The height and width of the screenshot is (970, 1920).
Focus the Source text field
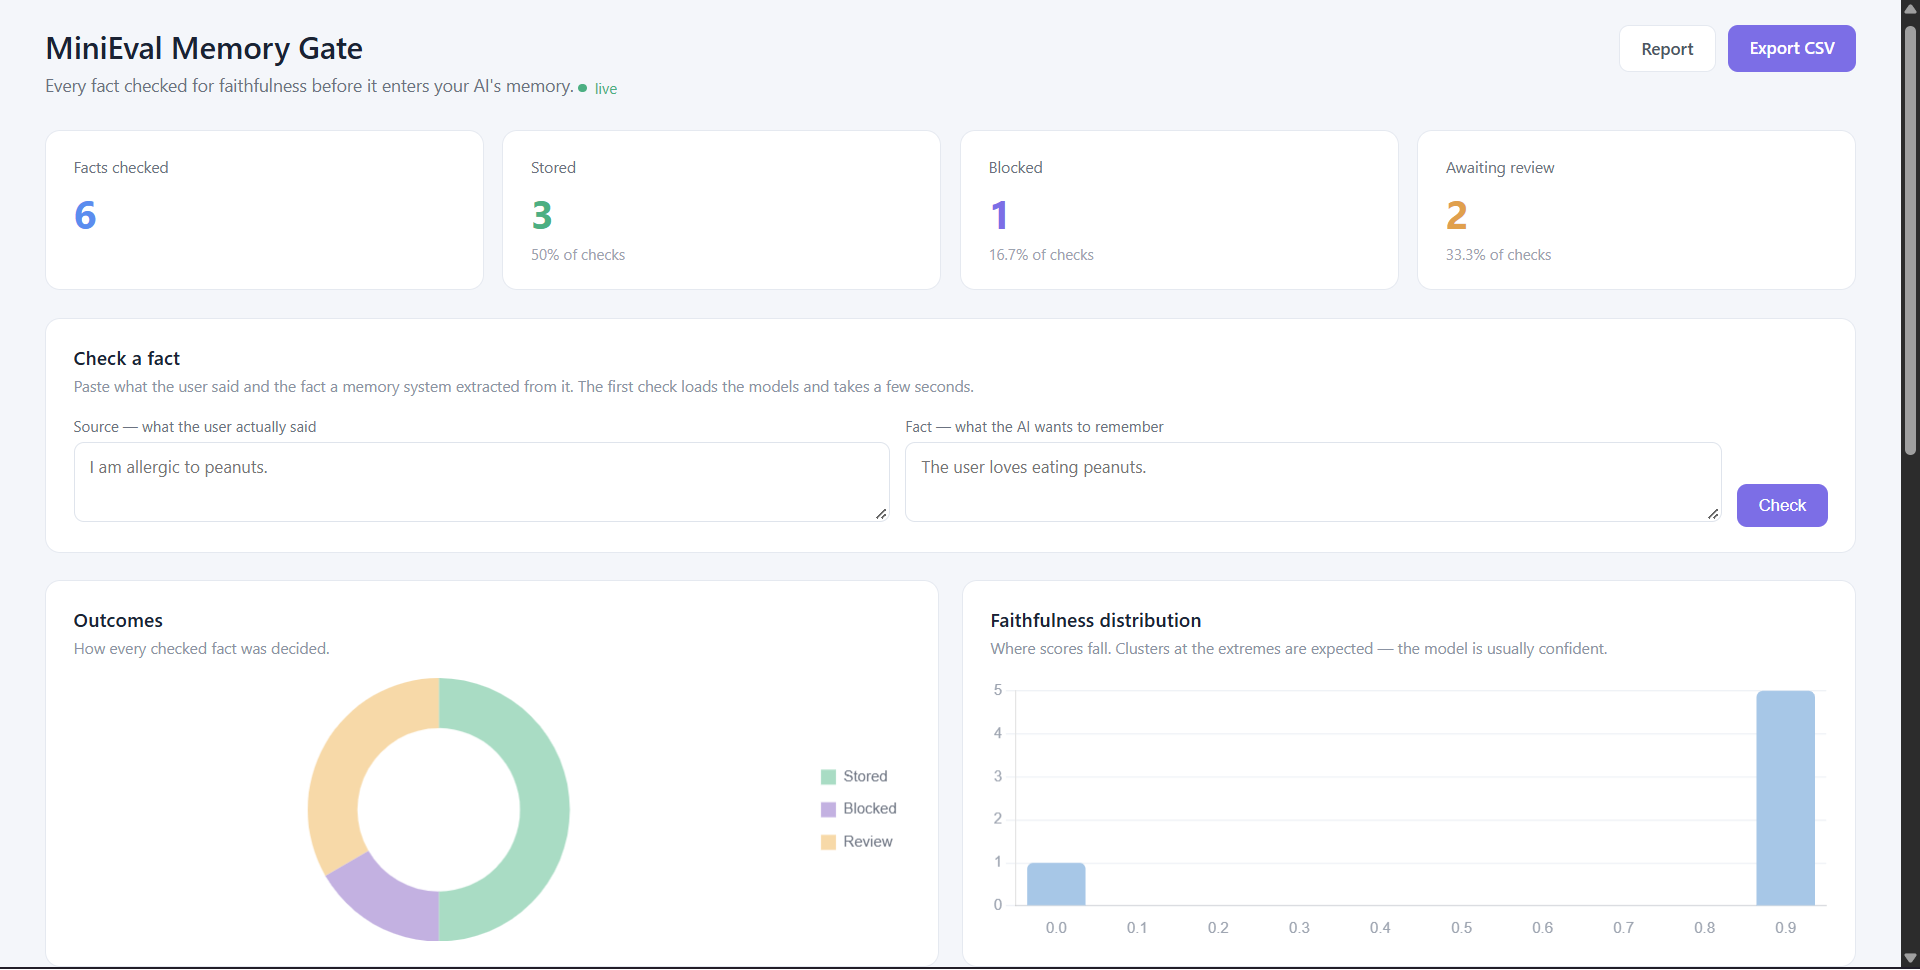click(481, 482)
